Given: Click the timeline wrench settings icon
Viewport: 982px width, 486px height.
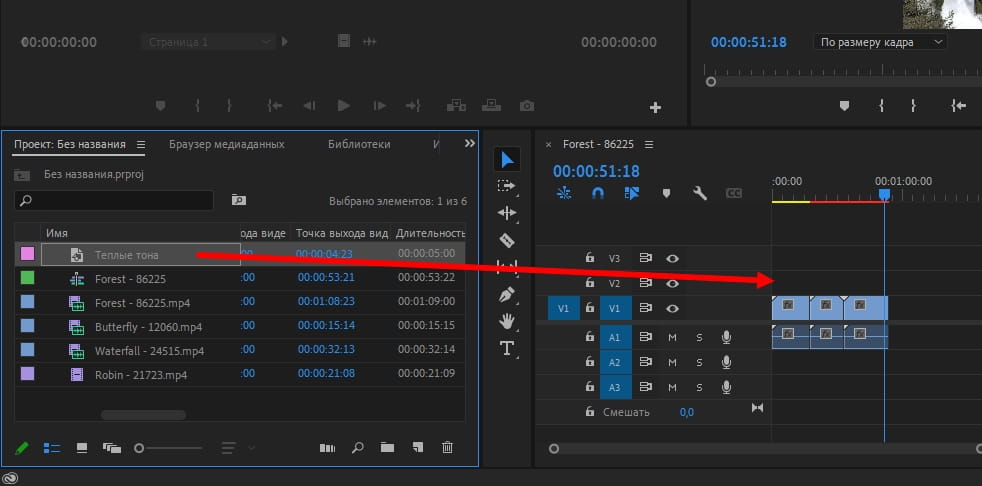Looking at the screenshot, I should tap(700, 194).
